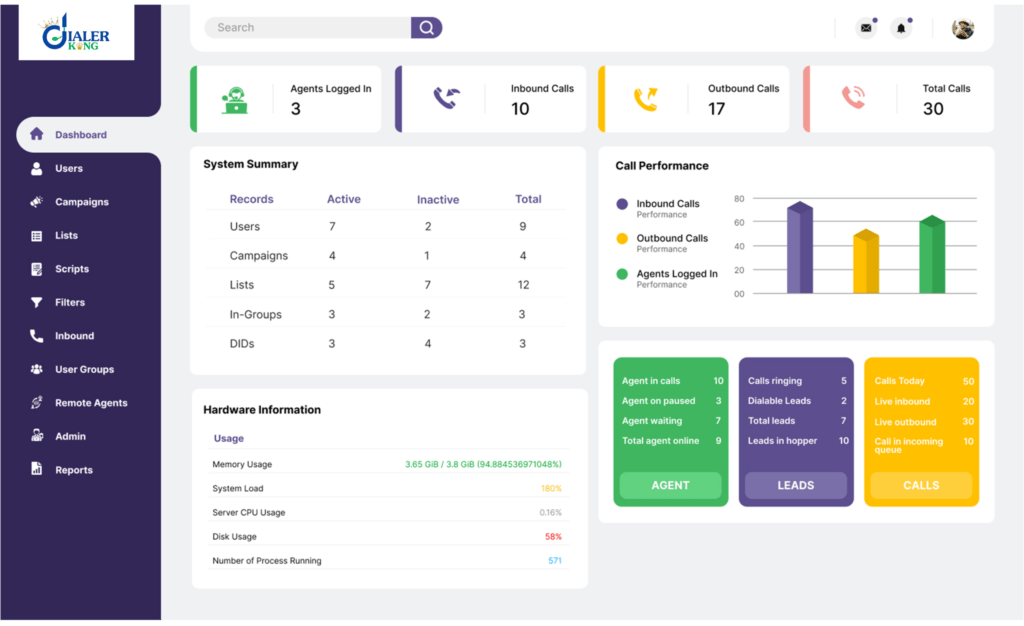Click the CALLS button
The image size is (1024, 626).
pos(920,485)
